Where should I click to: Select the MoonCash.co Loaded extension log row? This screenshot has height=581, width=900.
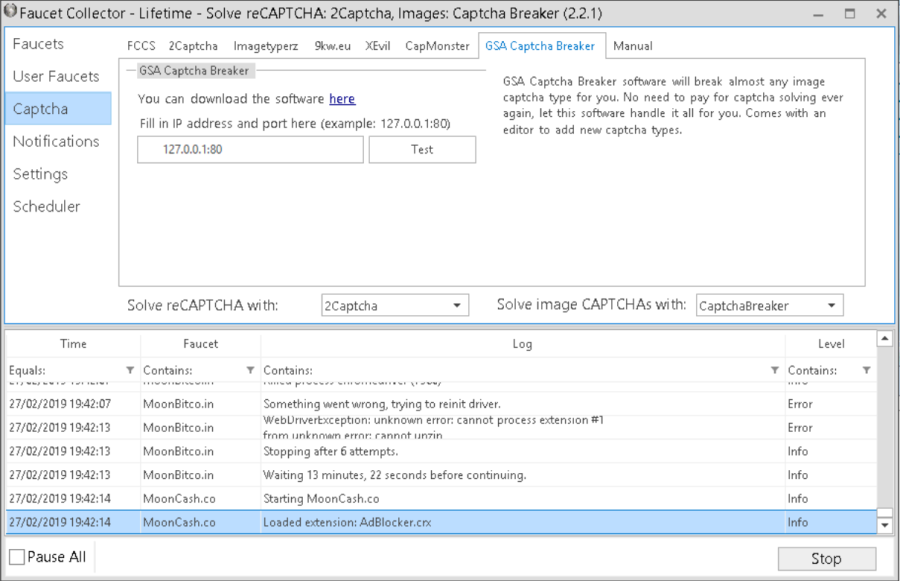pyautogui.click(x=440, y=522)
